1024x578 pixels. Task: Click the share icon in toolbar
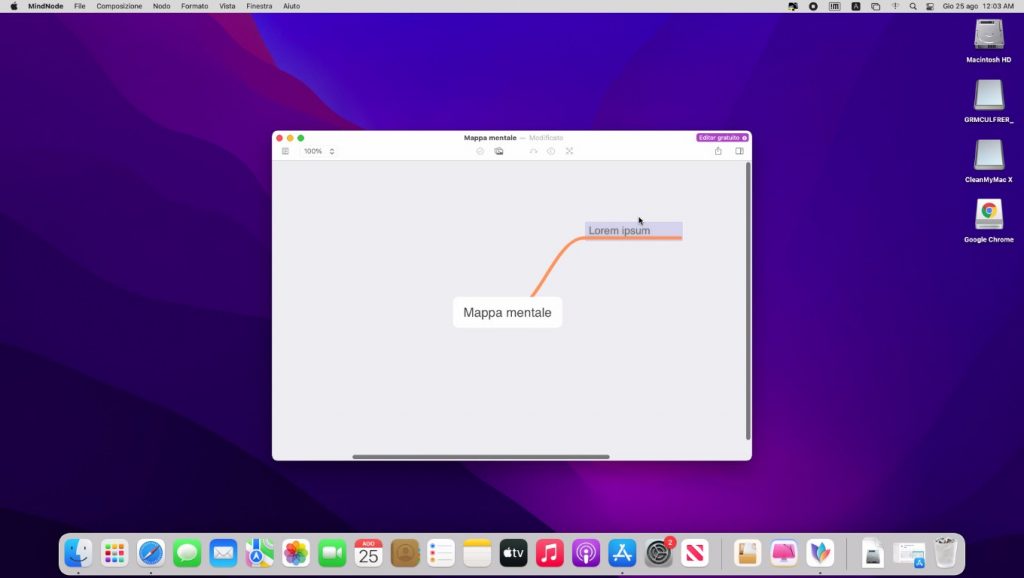tap(718, 151)
